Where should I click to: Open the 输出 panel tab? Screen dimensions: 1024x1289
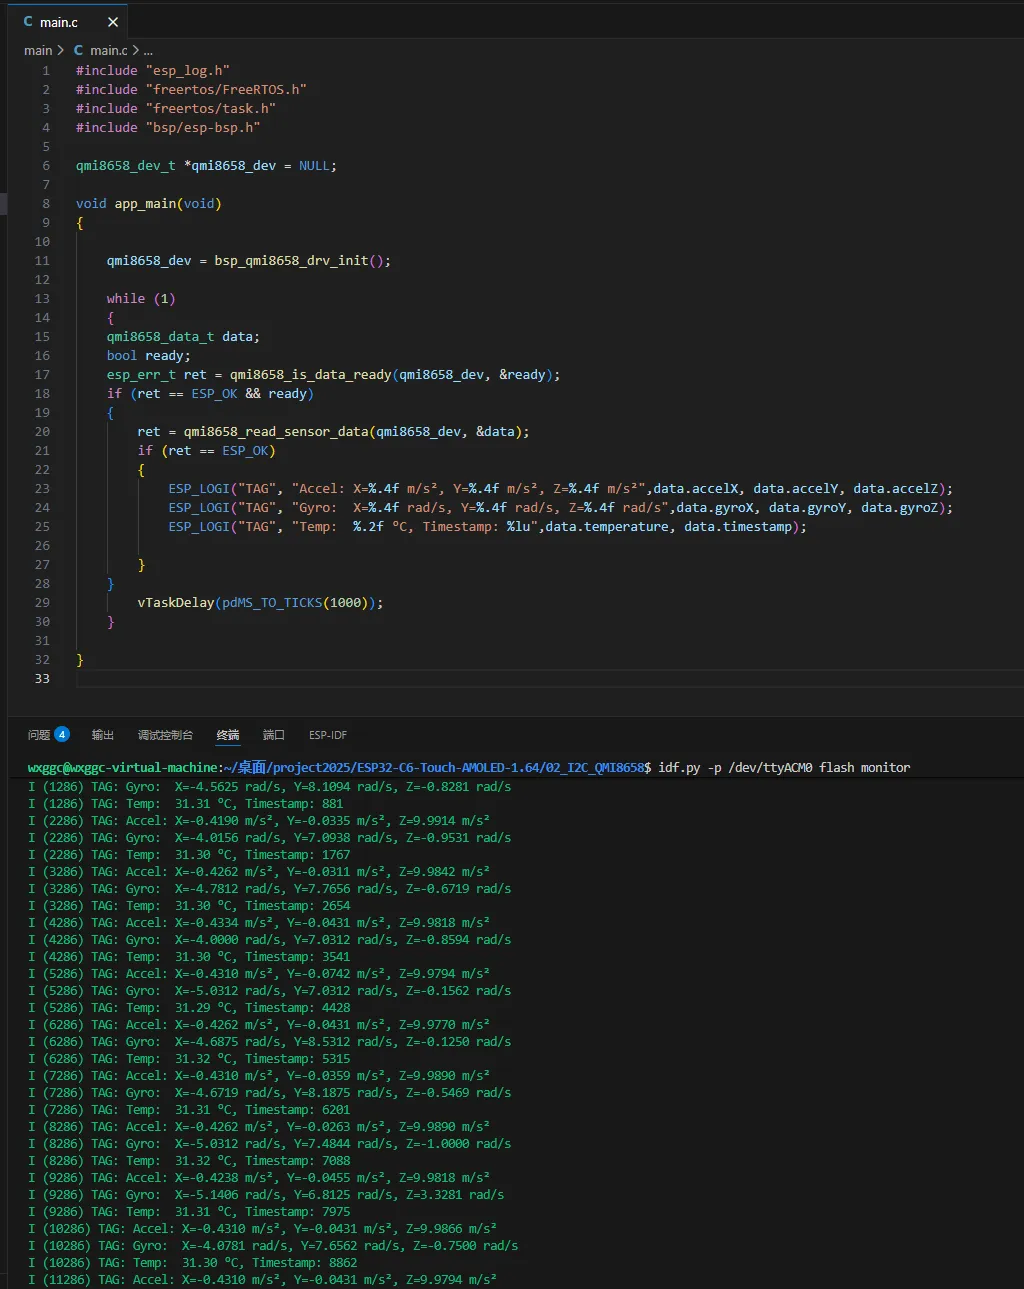tap(103, 735)
